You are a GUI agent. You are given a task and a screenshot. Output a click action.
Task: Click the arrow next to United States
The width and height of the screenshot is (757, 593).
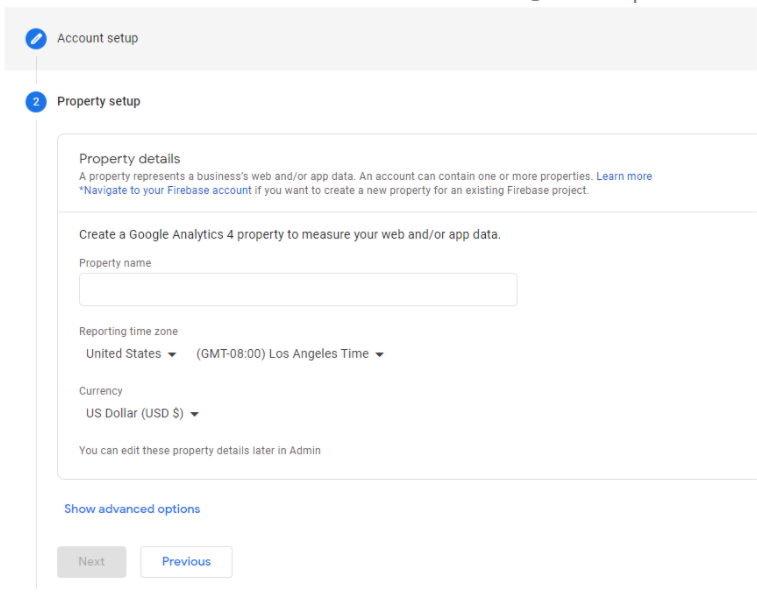pos(172,355)
